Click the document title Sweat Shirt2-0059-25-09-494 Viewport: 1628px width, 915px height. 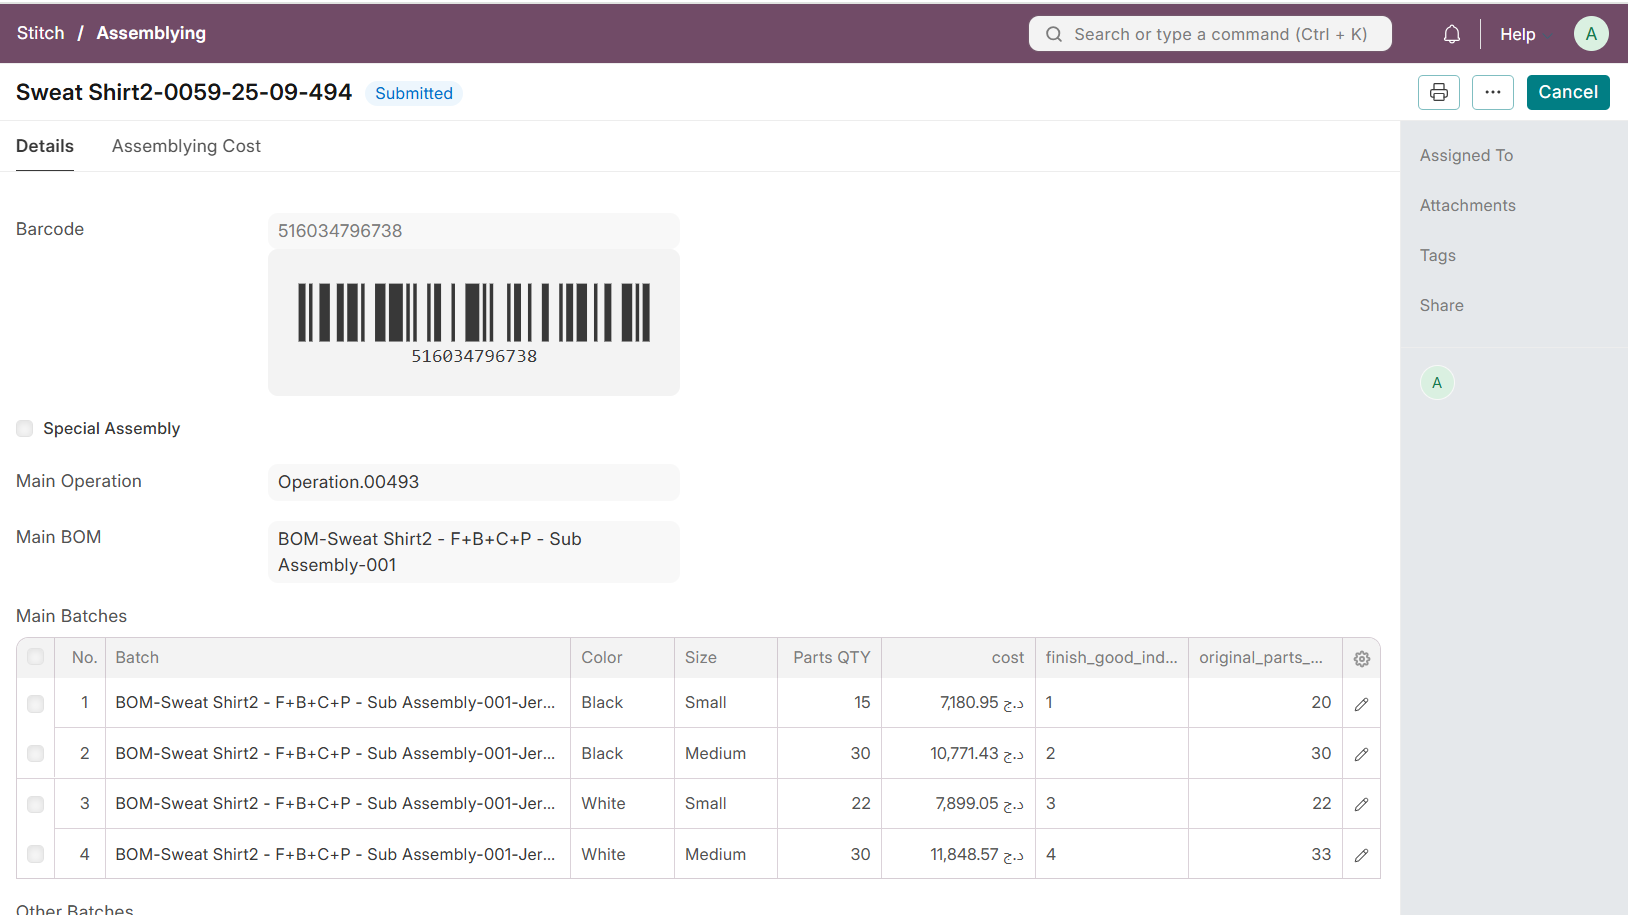point(184,92)
